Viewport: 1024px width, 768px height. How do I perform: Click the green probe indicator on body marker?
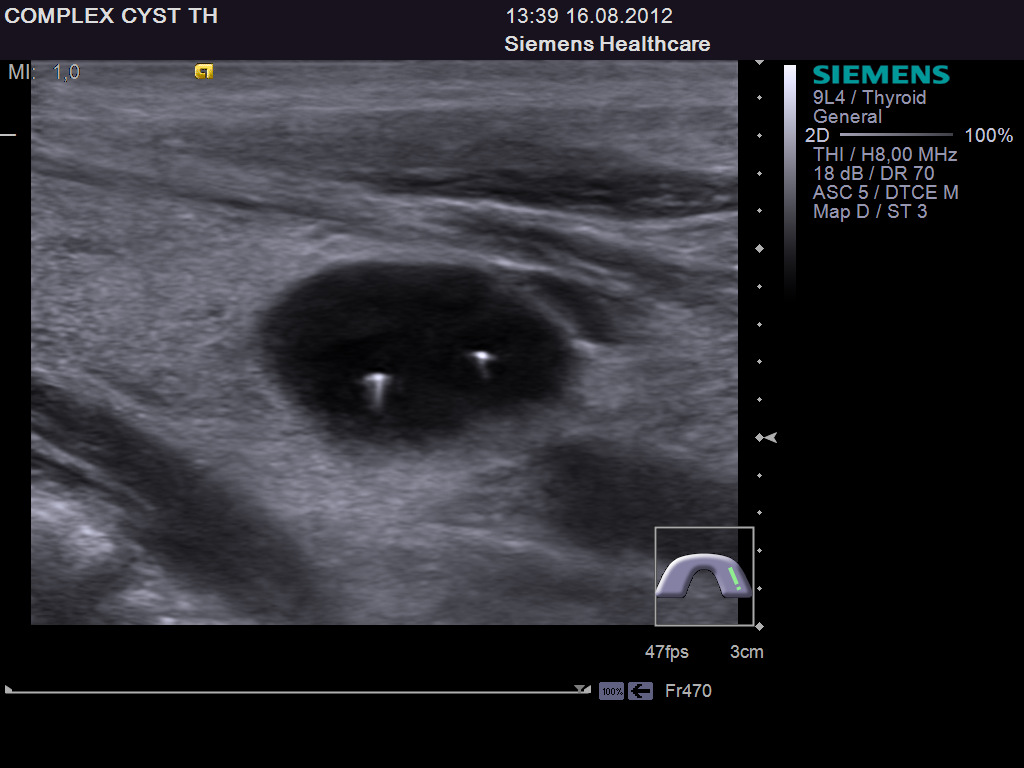pos(735,578)
